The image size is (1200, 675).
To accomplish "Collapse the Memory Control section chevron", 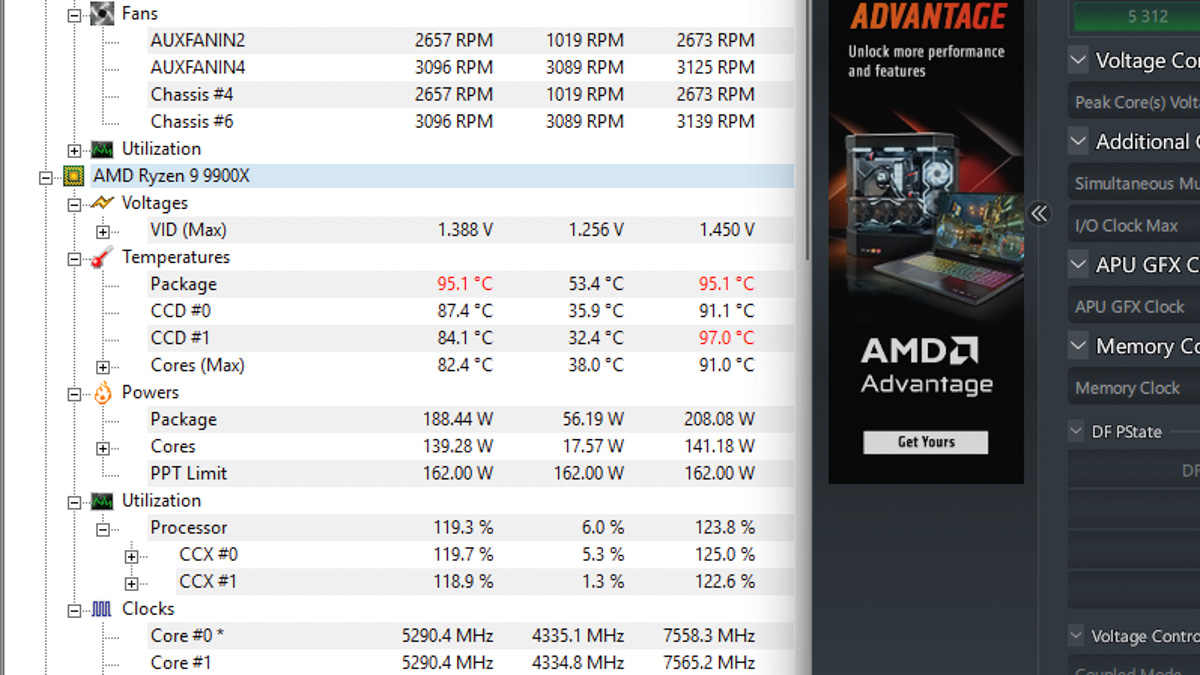I will [1078, 346].
